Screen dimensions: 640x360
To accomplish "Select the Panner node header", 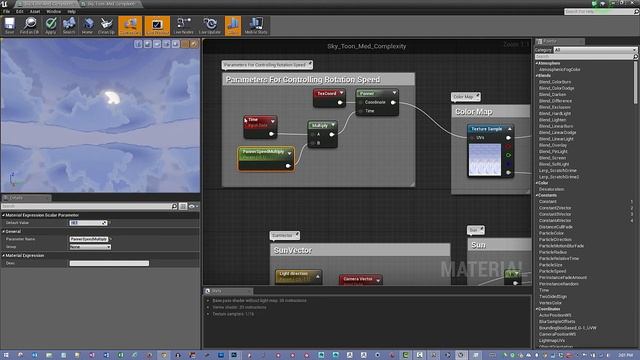I will [377, 93].
